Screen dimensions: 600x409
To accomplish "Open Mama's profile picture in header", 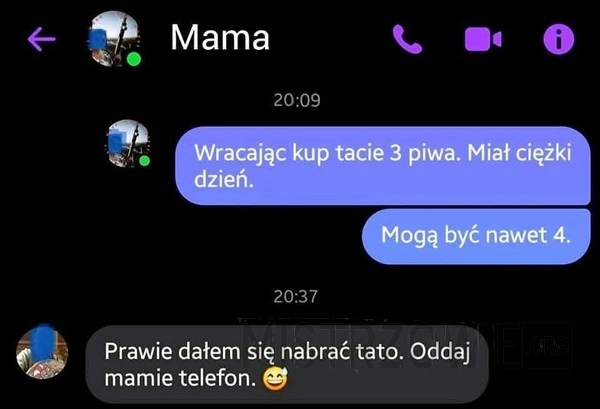I will (114, 39).
